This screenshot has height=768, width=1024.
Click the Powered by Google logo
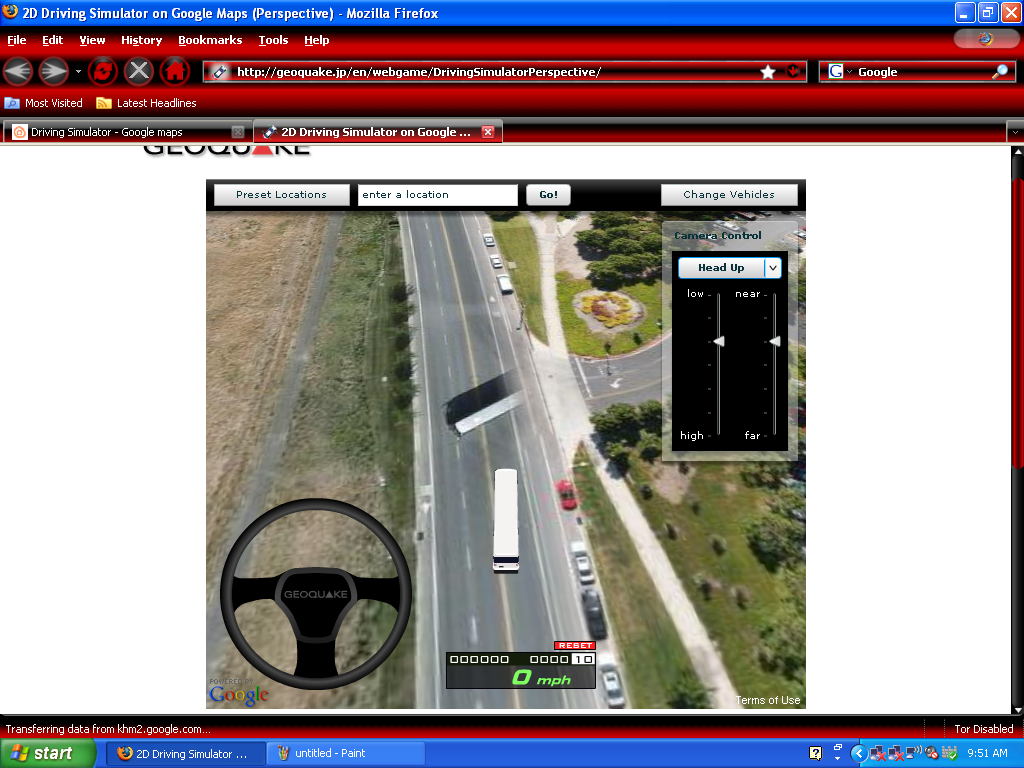click(238, 693)
